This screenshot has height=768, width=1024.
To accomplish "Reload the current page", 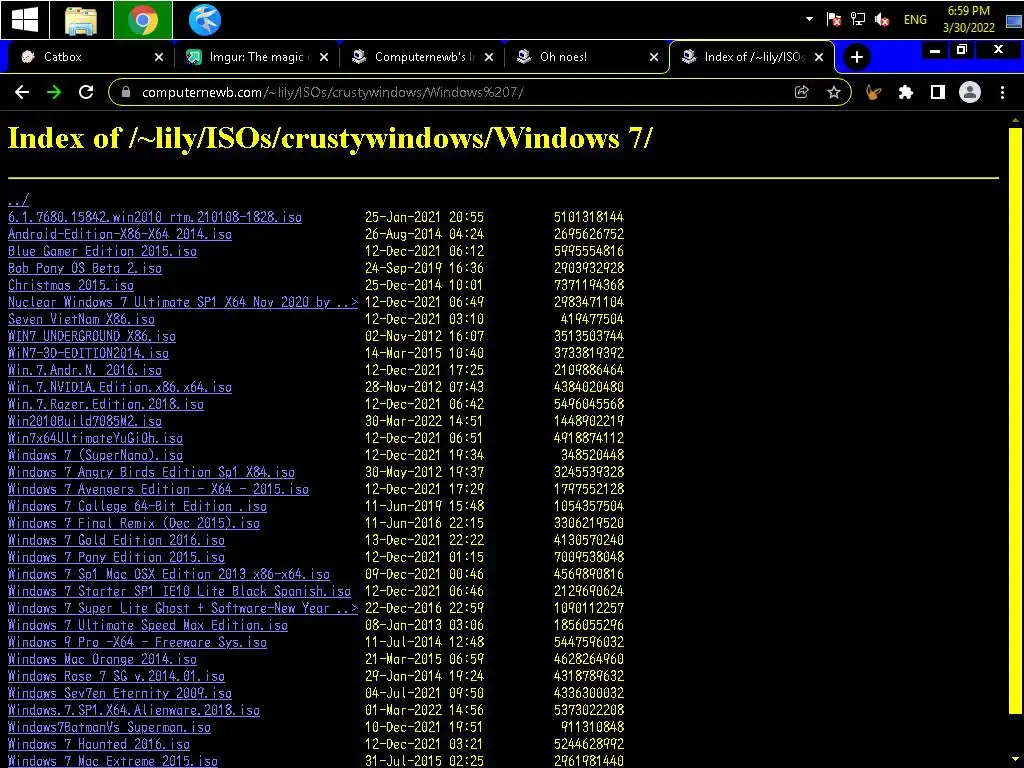I will pyautogui.click(x=86, y=92).
